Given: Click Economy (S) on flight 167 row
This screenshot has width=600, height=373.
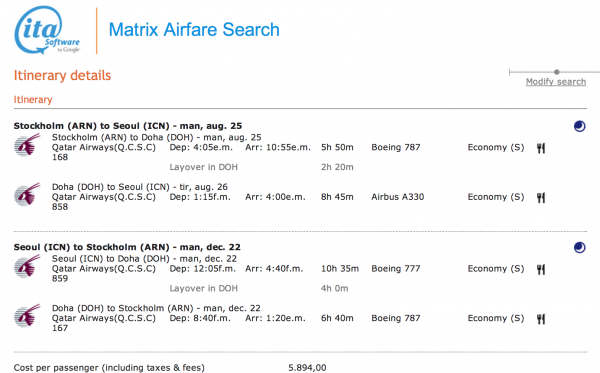Looking at the screenshot, I should [496, 318].
